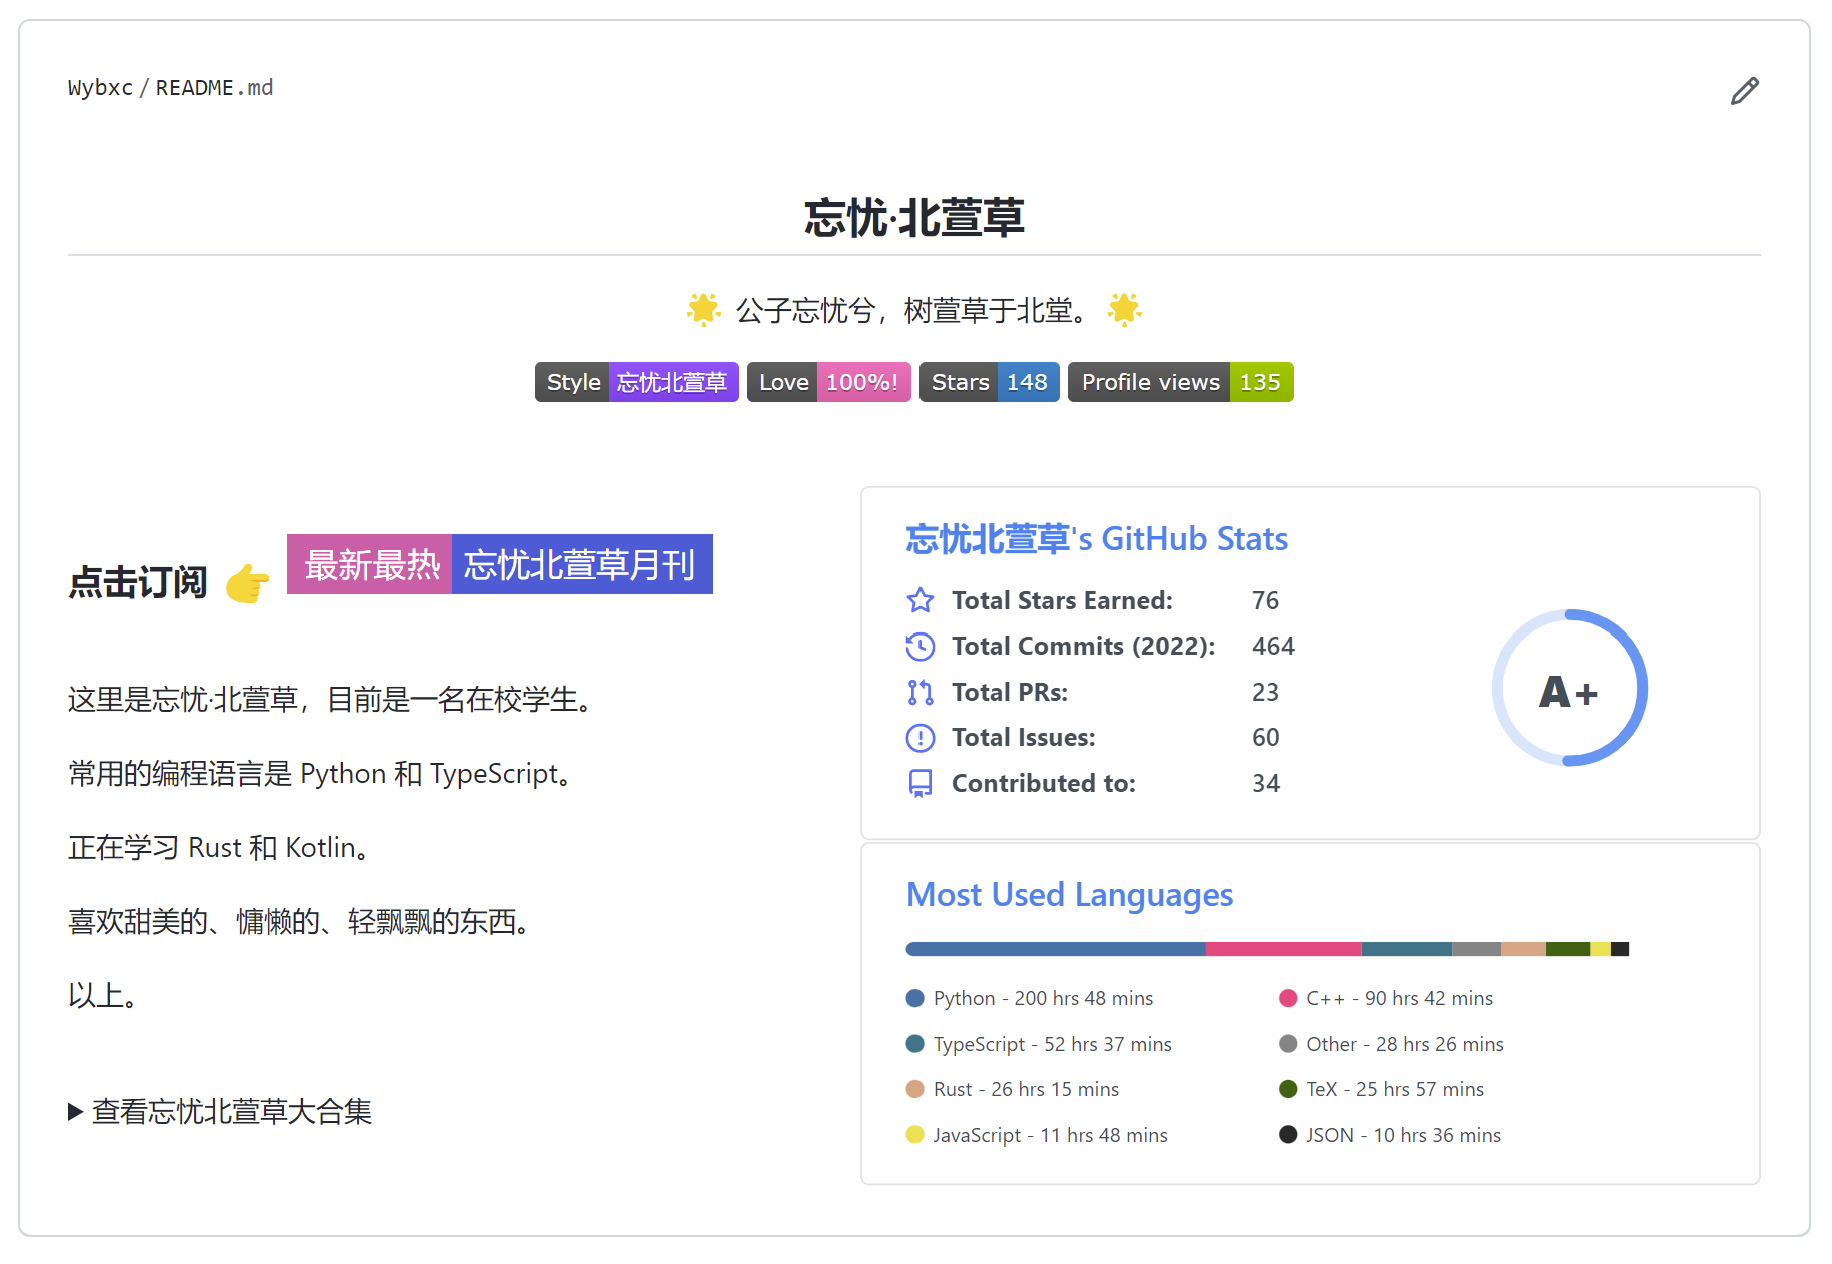The image size is (1832, 1264).
Task: Click the pink C++ segment of language bar
Action: (x=1283, y=949)
